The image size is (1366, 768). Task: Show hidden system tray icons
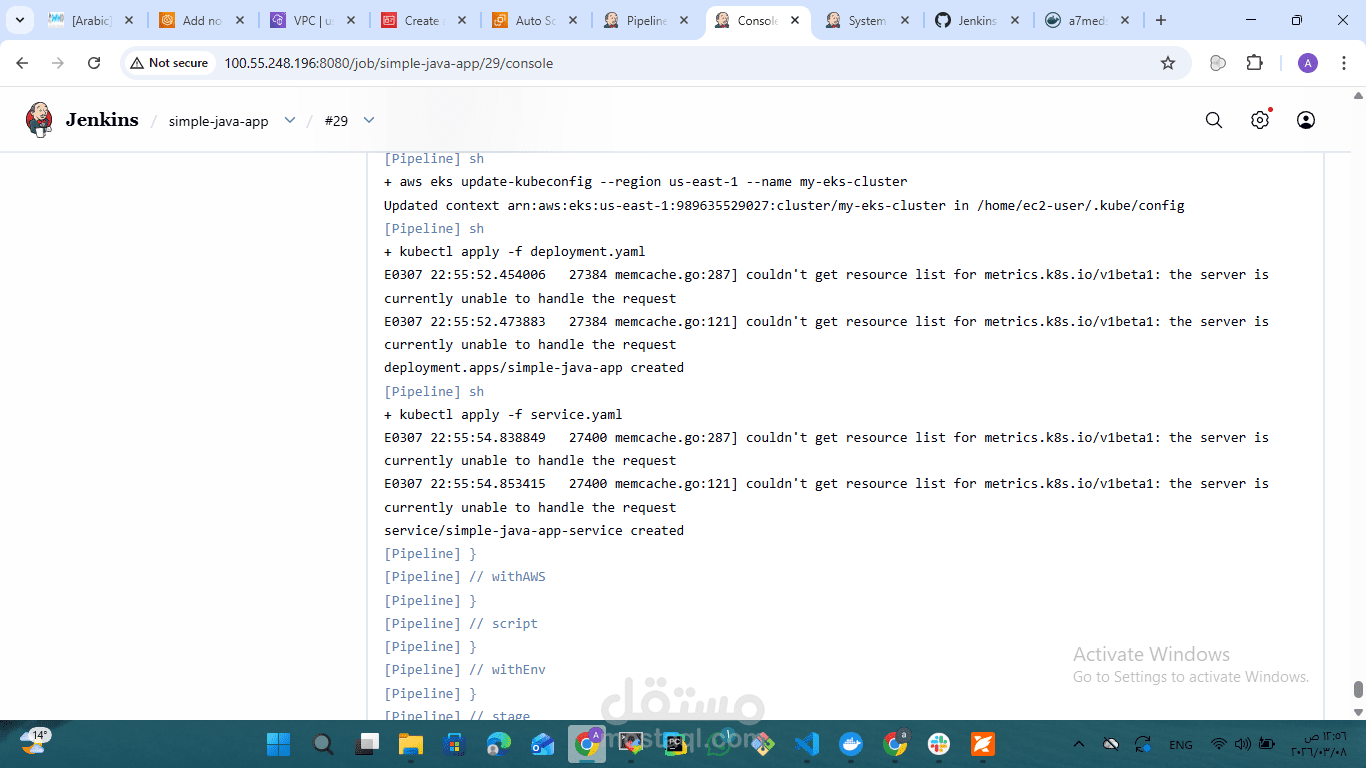tap(1078, 744)
